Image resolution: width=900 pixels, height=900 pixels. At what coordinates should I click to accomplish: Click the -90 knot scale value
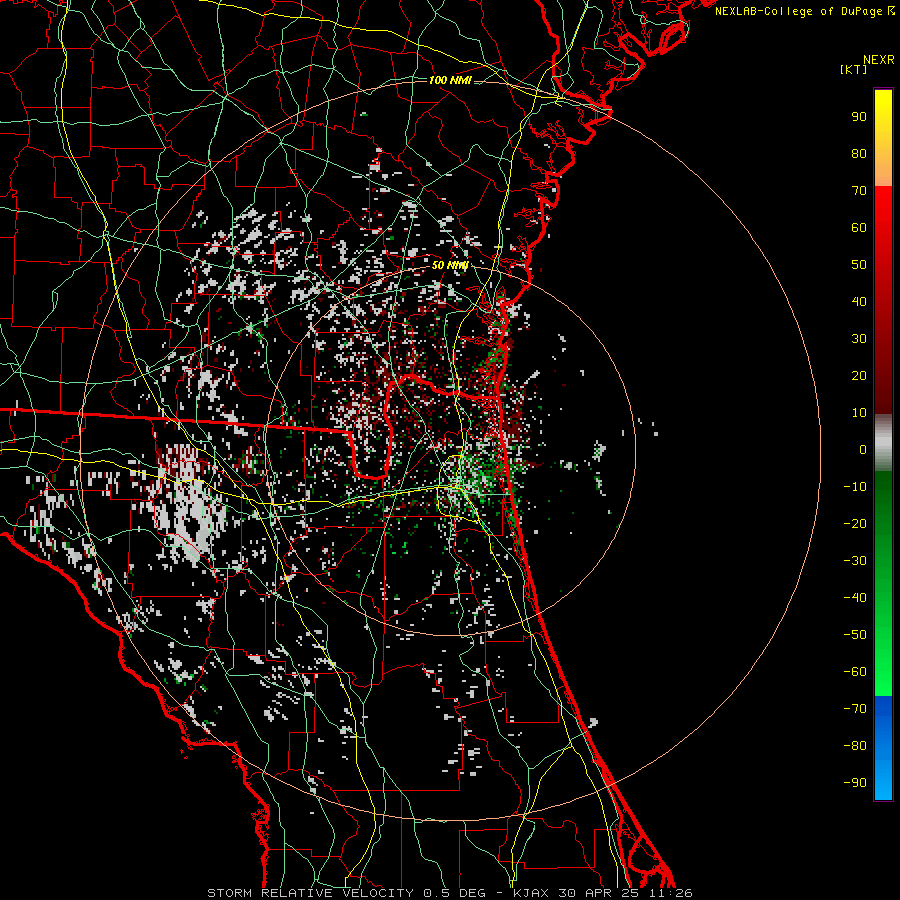[x=855, y=783]
